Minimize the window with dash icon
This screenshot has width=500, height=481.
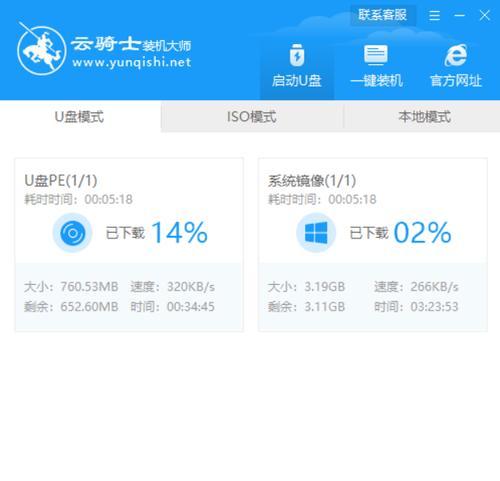(x=459, y=15)
